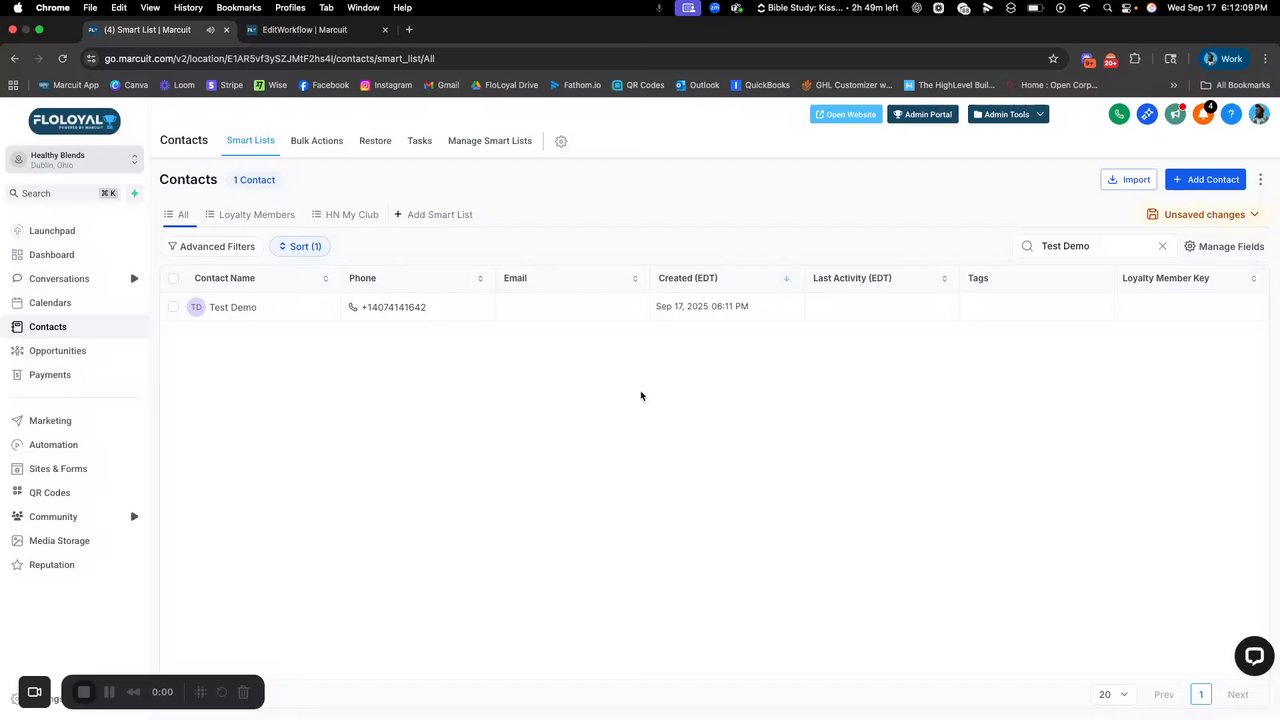This screenshot has height=720, width=1280.
Task: Click the Import button
Action: (1129, 180)
